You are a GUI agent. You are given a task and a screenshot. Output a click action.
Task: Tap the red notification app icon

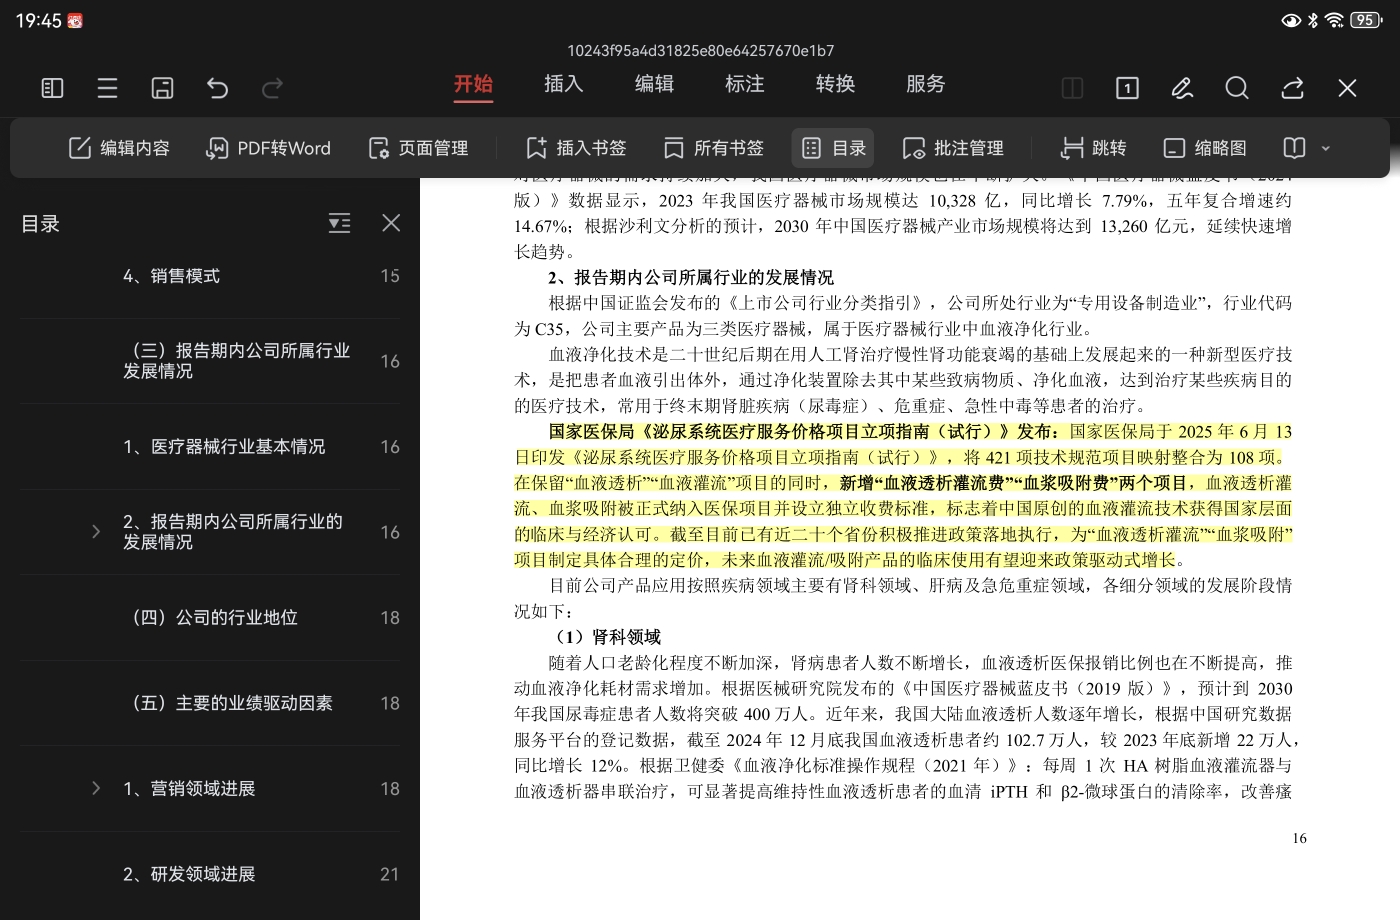[x=75, y=21]
